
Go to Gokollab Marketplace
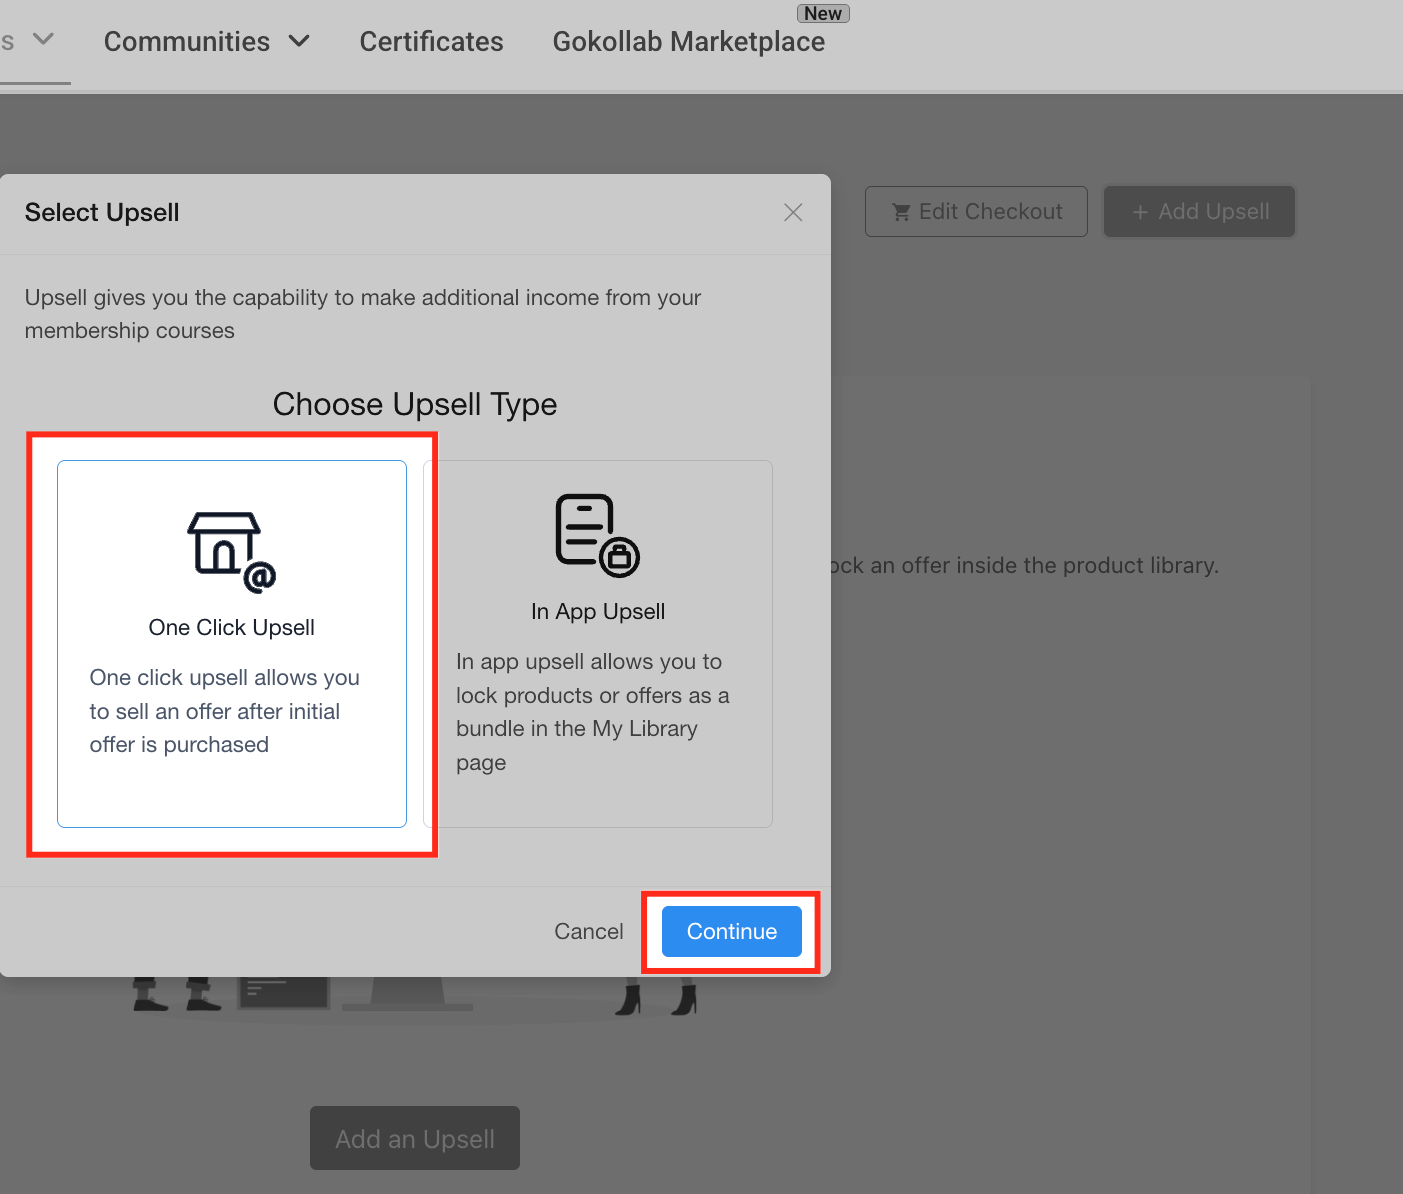coord(689,41)
